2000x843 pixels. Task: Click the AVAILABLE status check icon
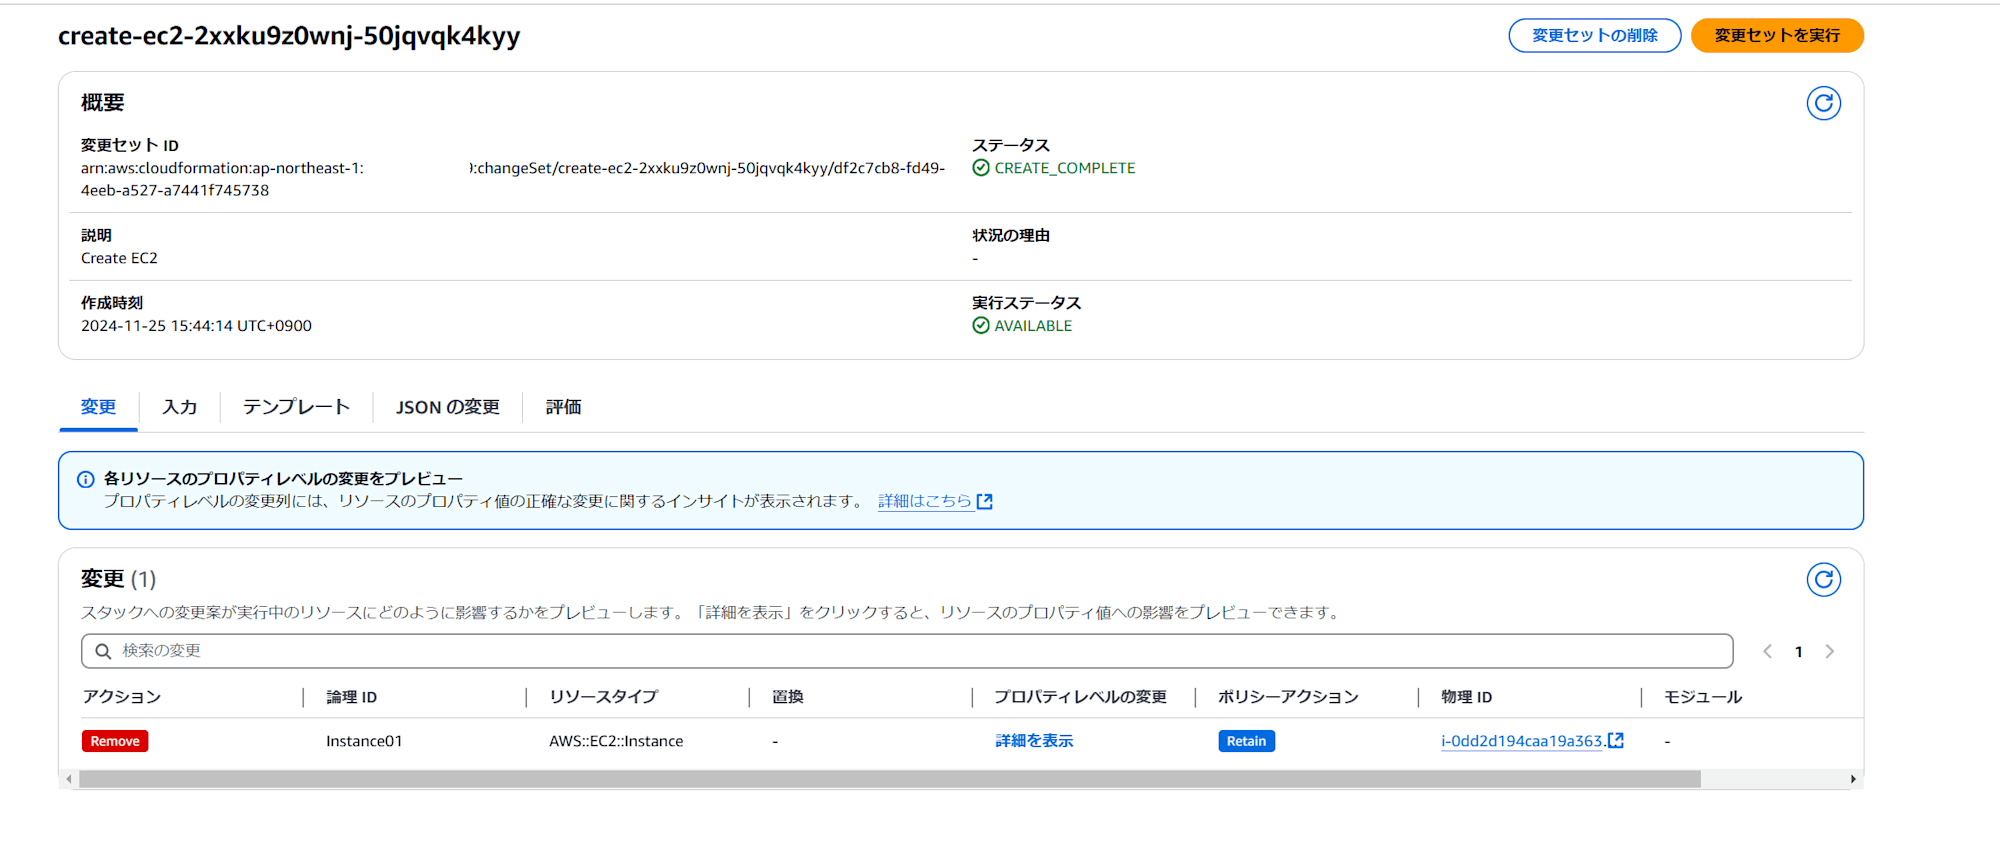(981, 325)
